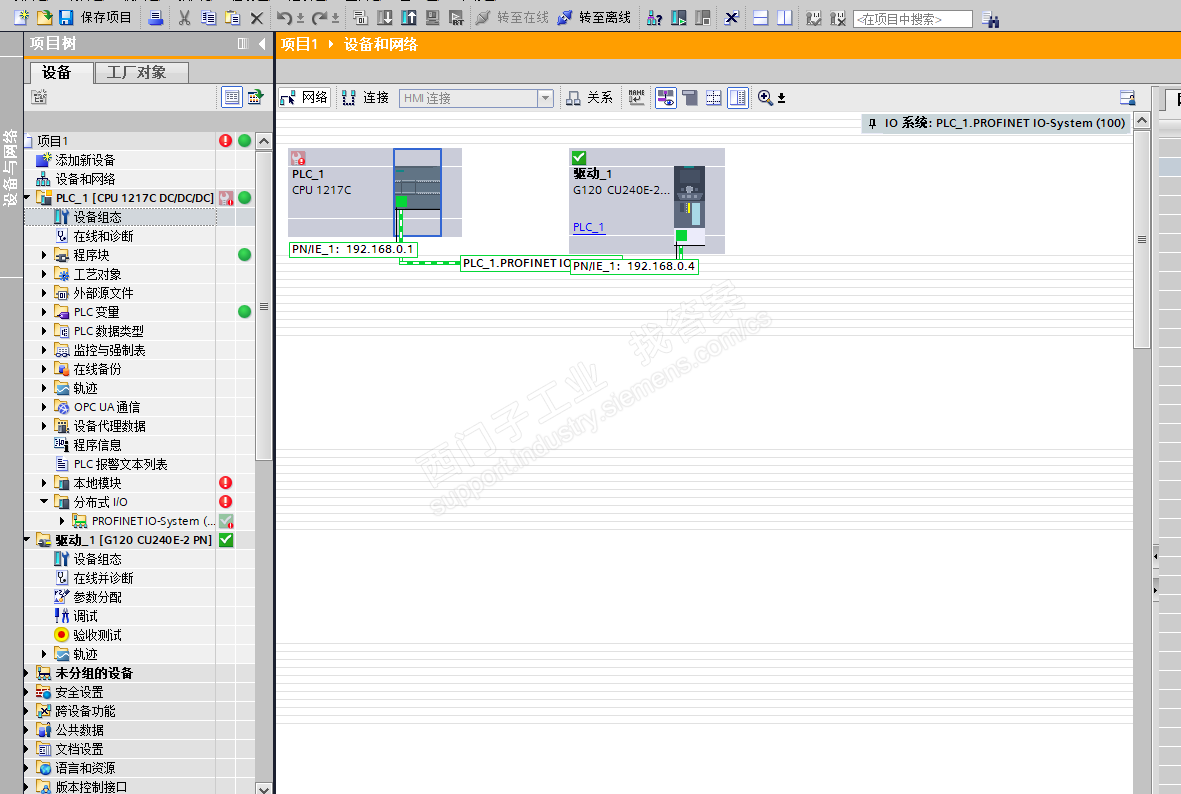Save the project via 保存项目

pos(96,17)
